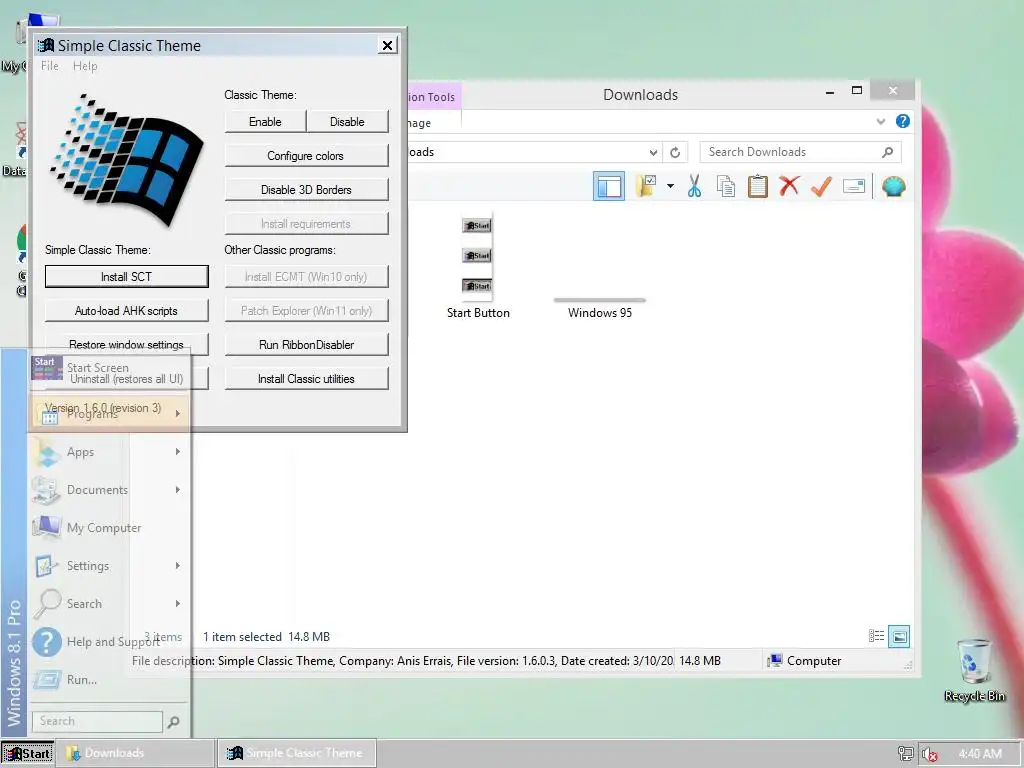This screenshot has height=768, width=1024.
Task: Click the magnifier icon beside Start menu search
Action: (x=174, y=722)
